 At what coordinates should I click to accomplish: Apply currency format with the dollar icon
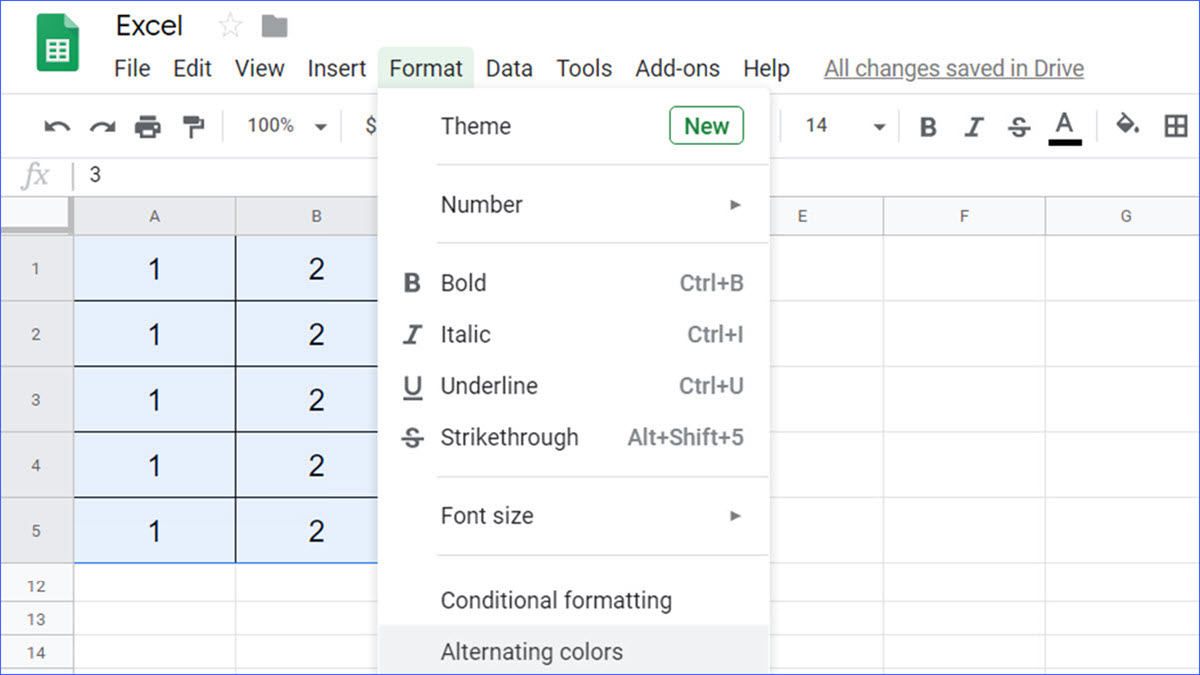pyautogui.click(x=370, y=126)
